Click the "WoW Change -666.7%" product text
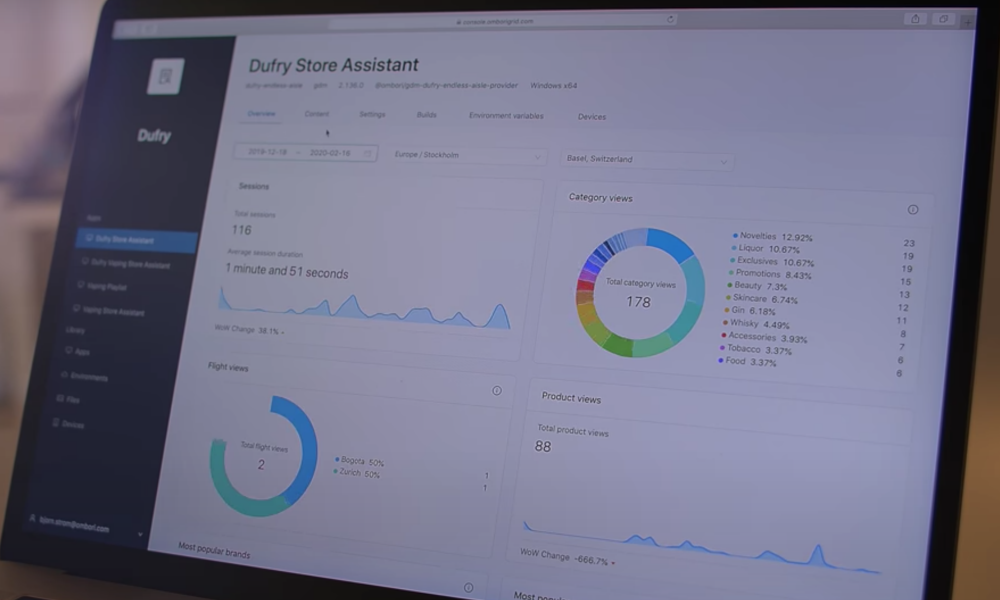1000x600 pixels. coord(565,557)
